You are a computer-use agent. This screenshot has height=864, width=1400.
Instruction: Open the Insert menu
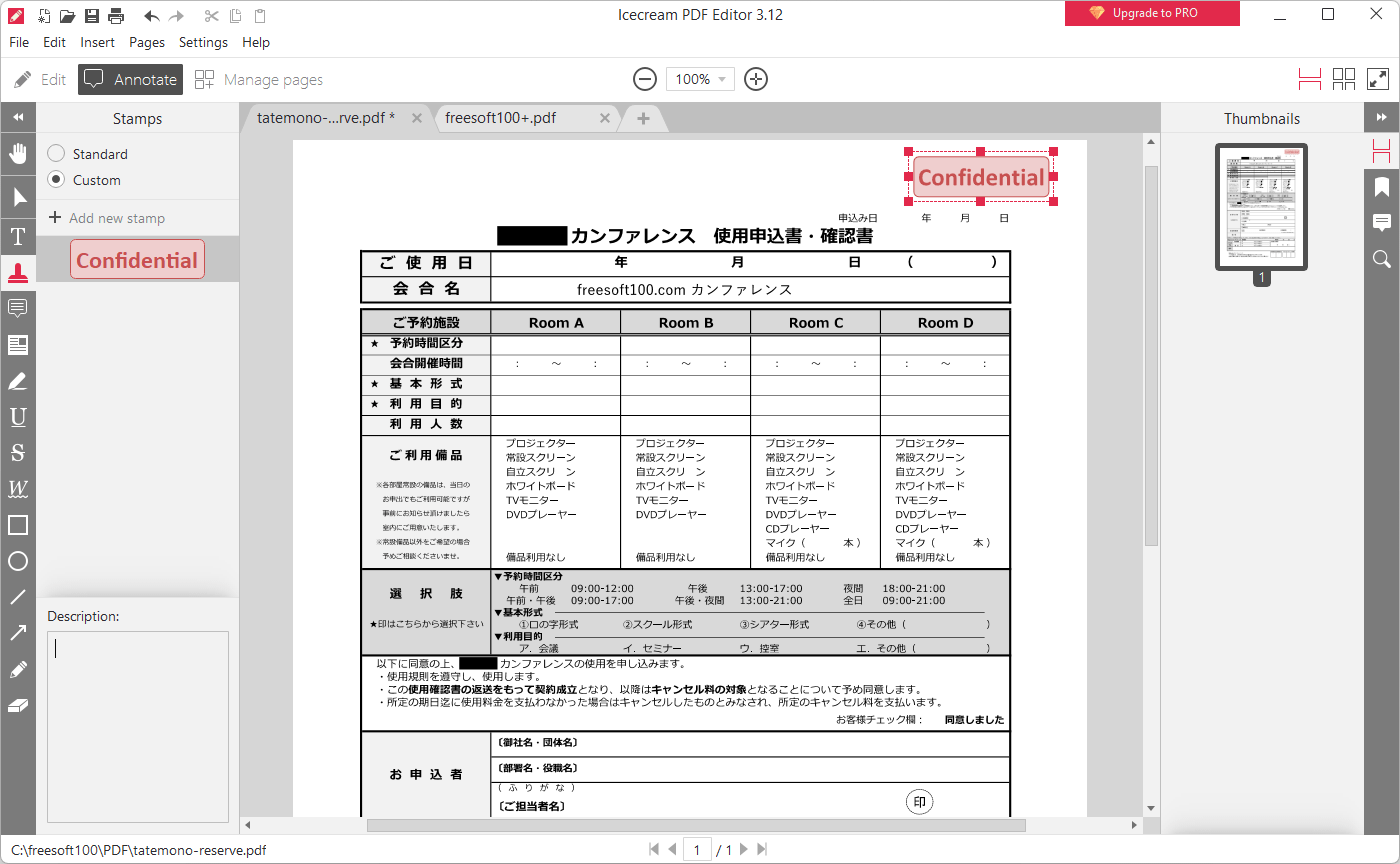[x=97, y=42]
